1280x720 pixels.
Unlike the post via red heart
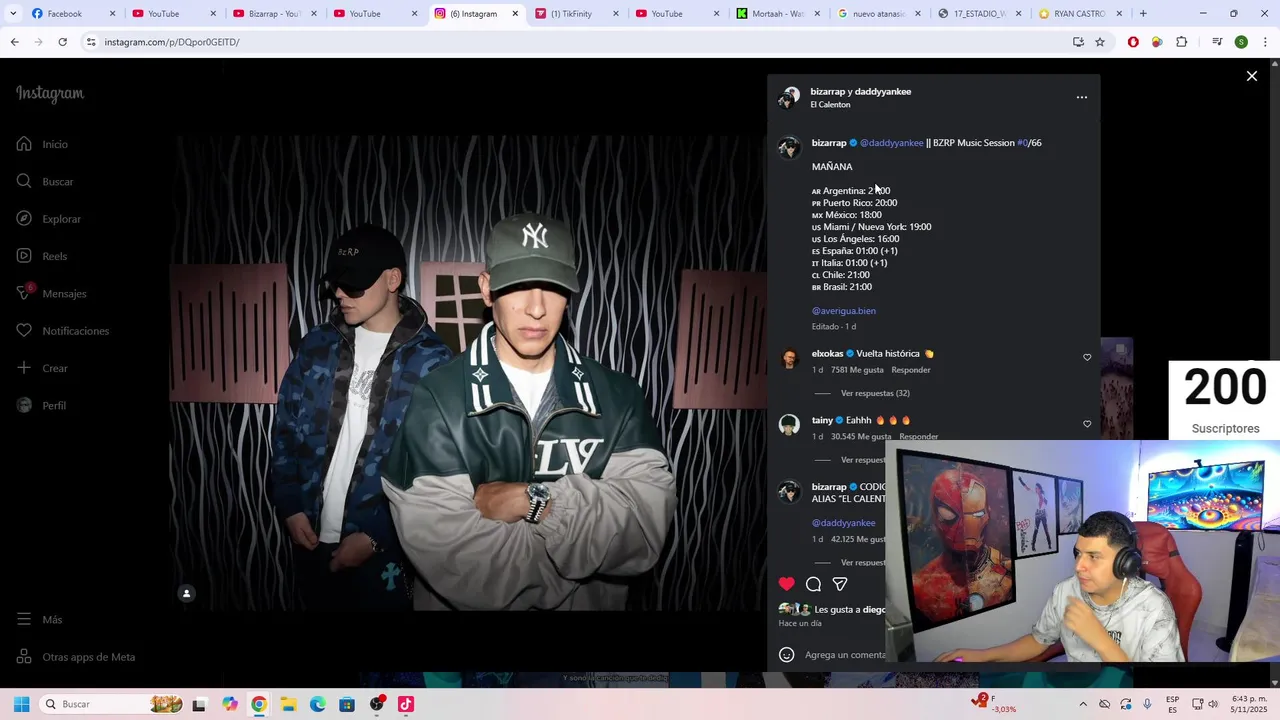pyautogui.click(x=787, y=584)
